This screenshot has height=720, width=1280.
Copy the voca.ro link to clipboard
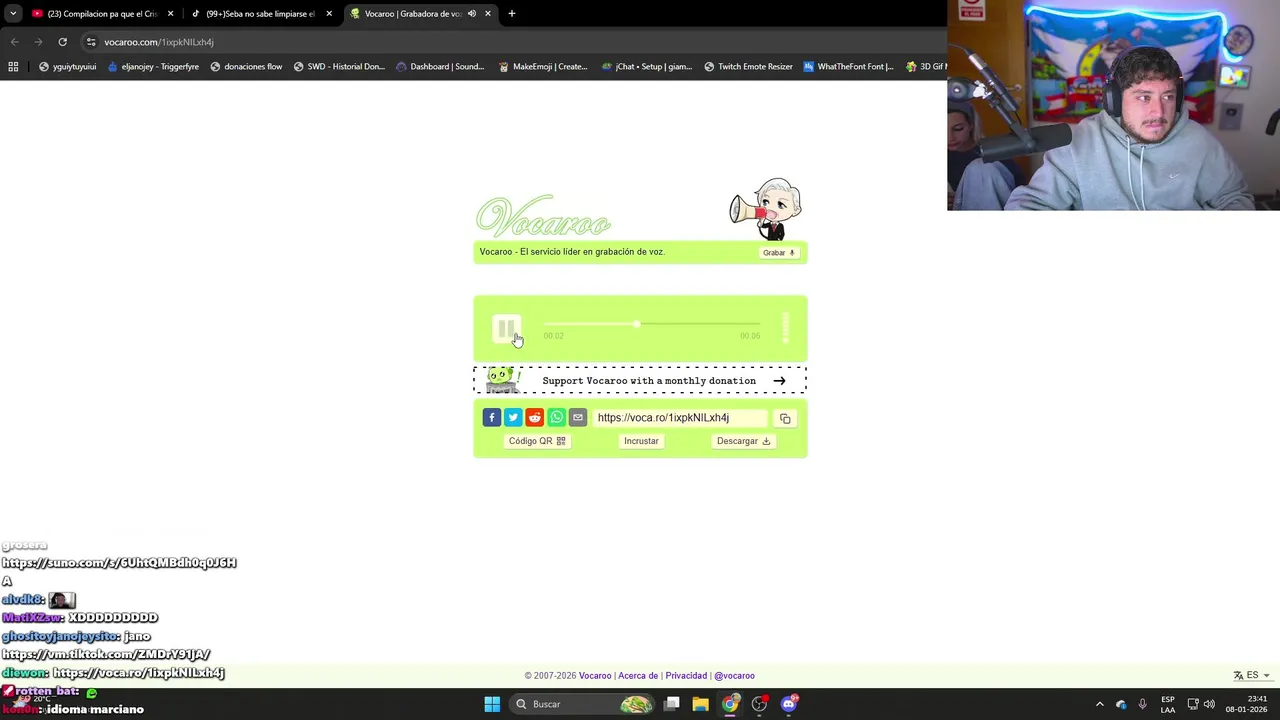(x=785, y=418)
